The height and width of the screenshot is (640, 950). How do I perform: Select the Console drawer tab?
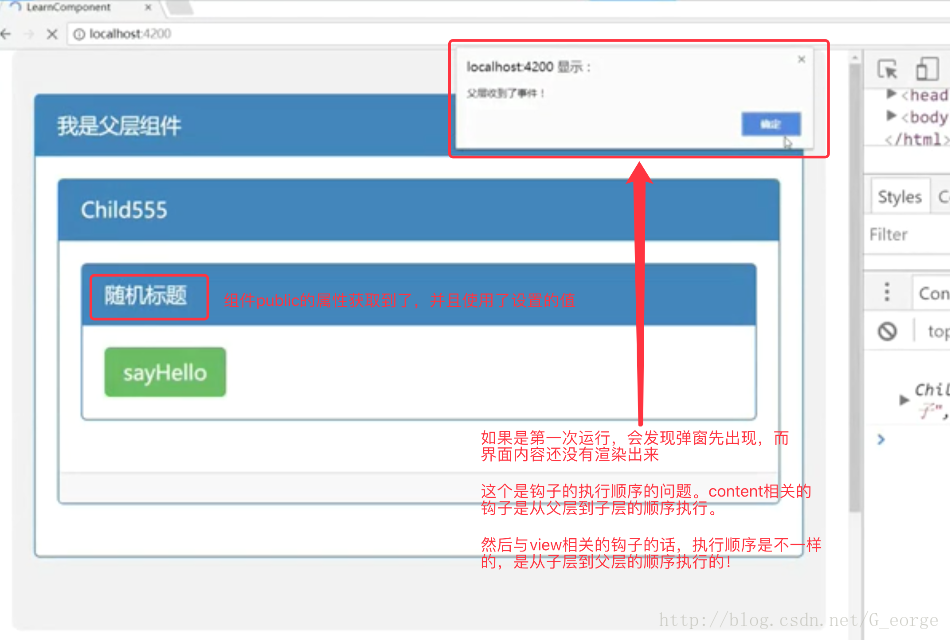(x=933, y=293)
